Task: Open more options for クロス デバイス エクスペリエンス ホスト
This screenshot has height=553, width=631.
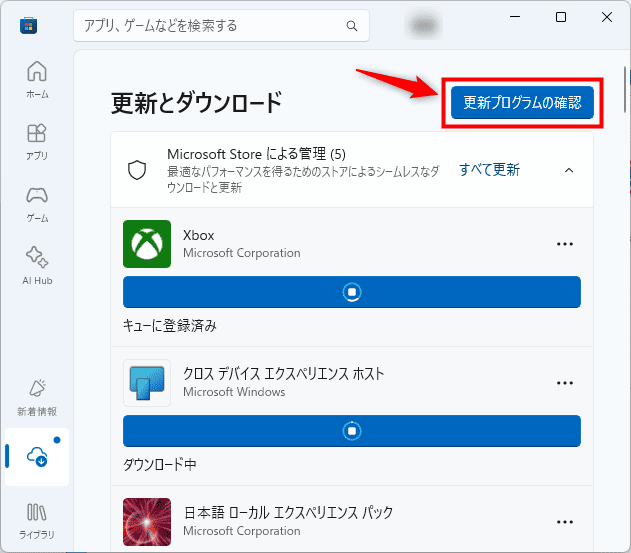Action: [x=565, y=383]
